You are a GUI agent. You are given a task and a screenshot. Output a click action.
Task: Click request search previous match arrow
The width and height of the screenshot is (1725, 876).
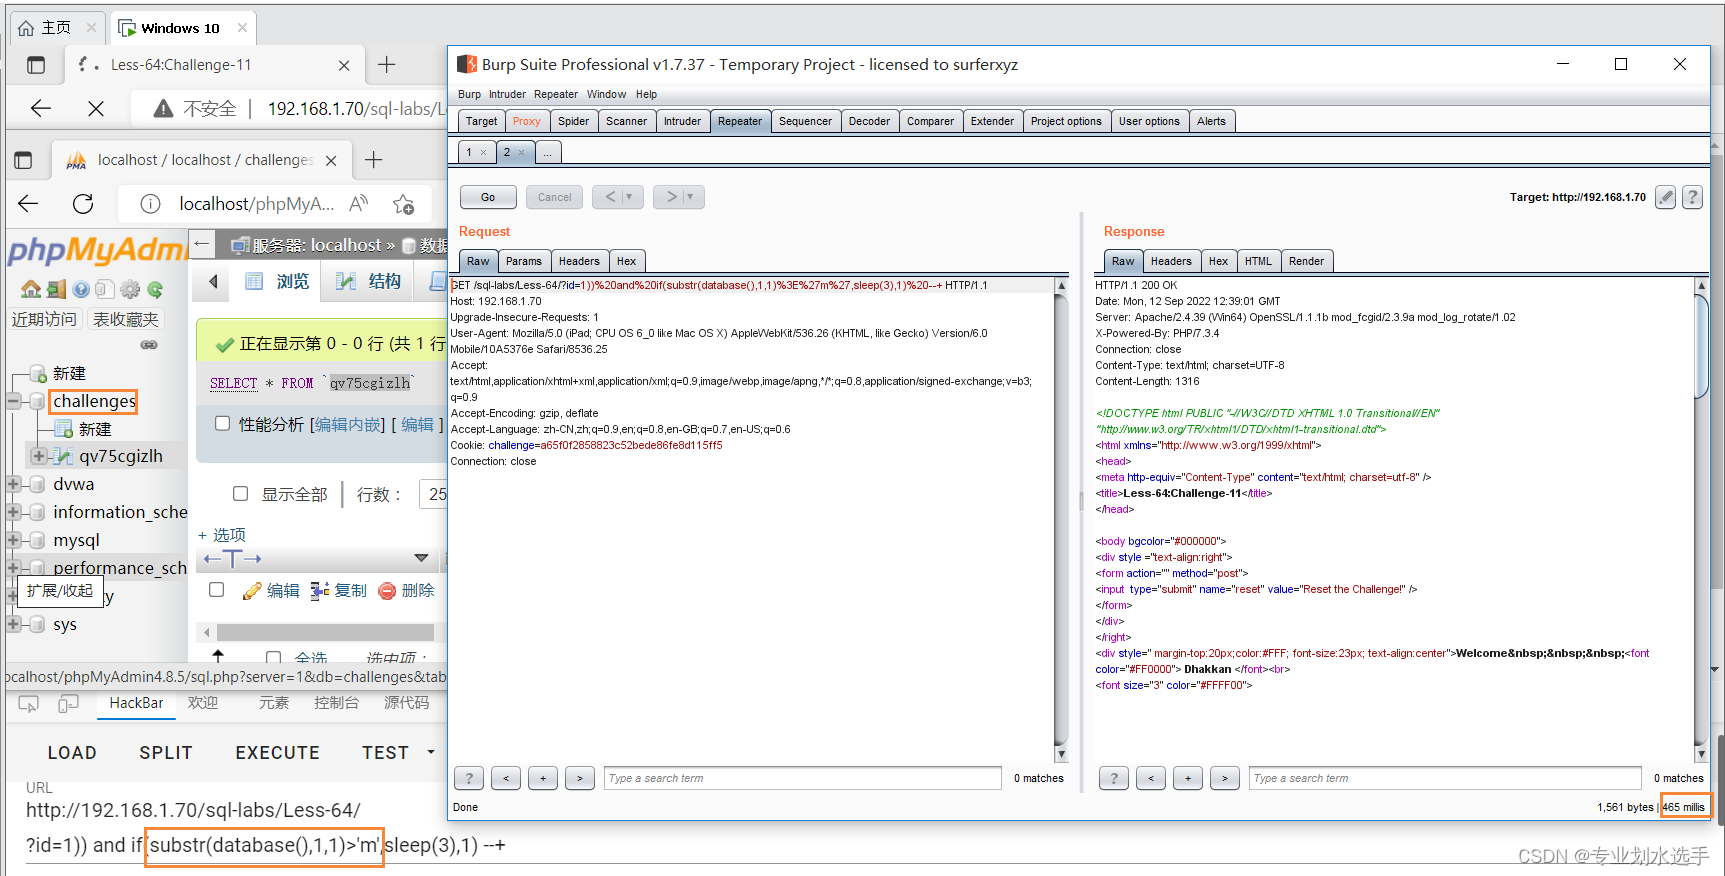pos(506,778)
